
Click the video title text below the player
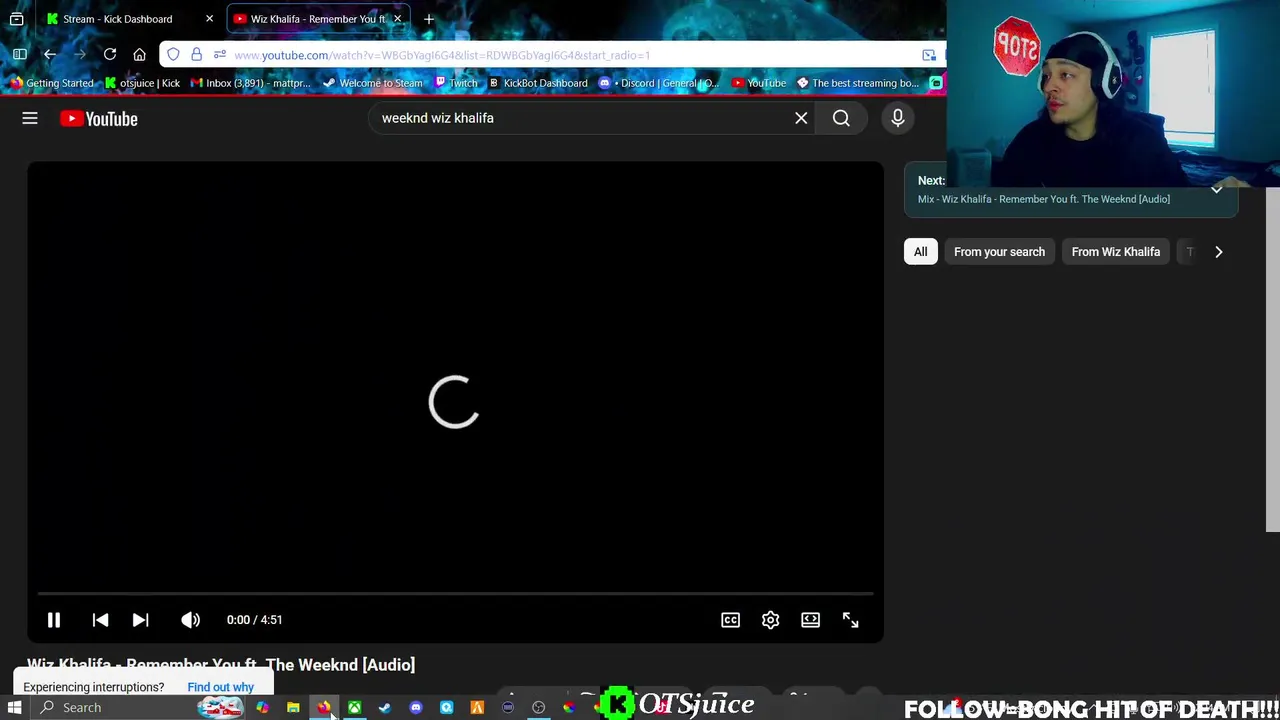tap(221, 665)
